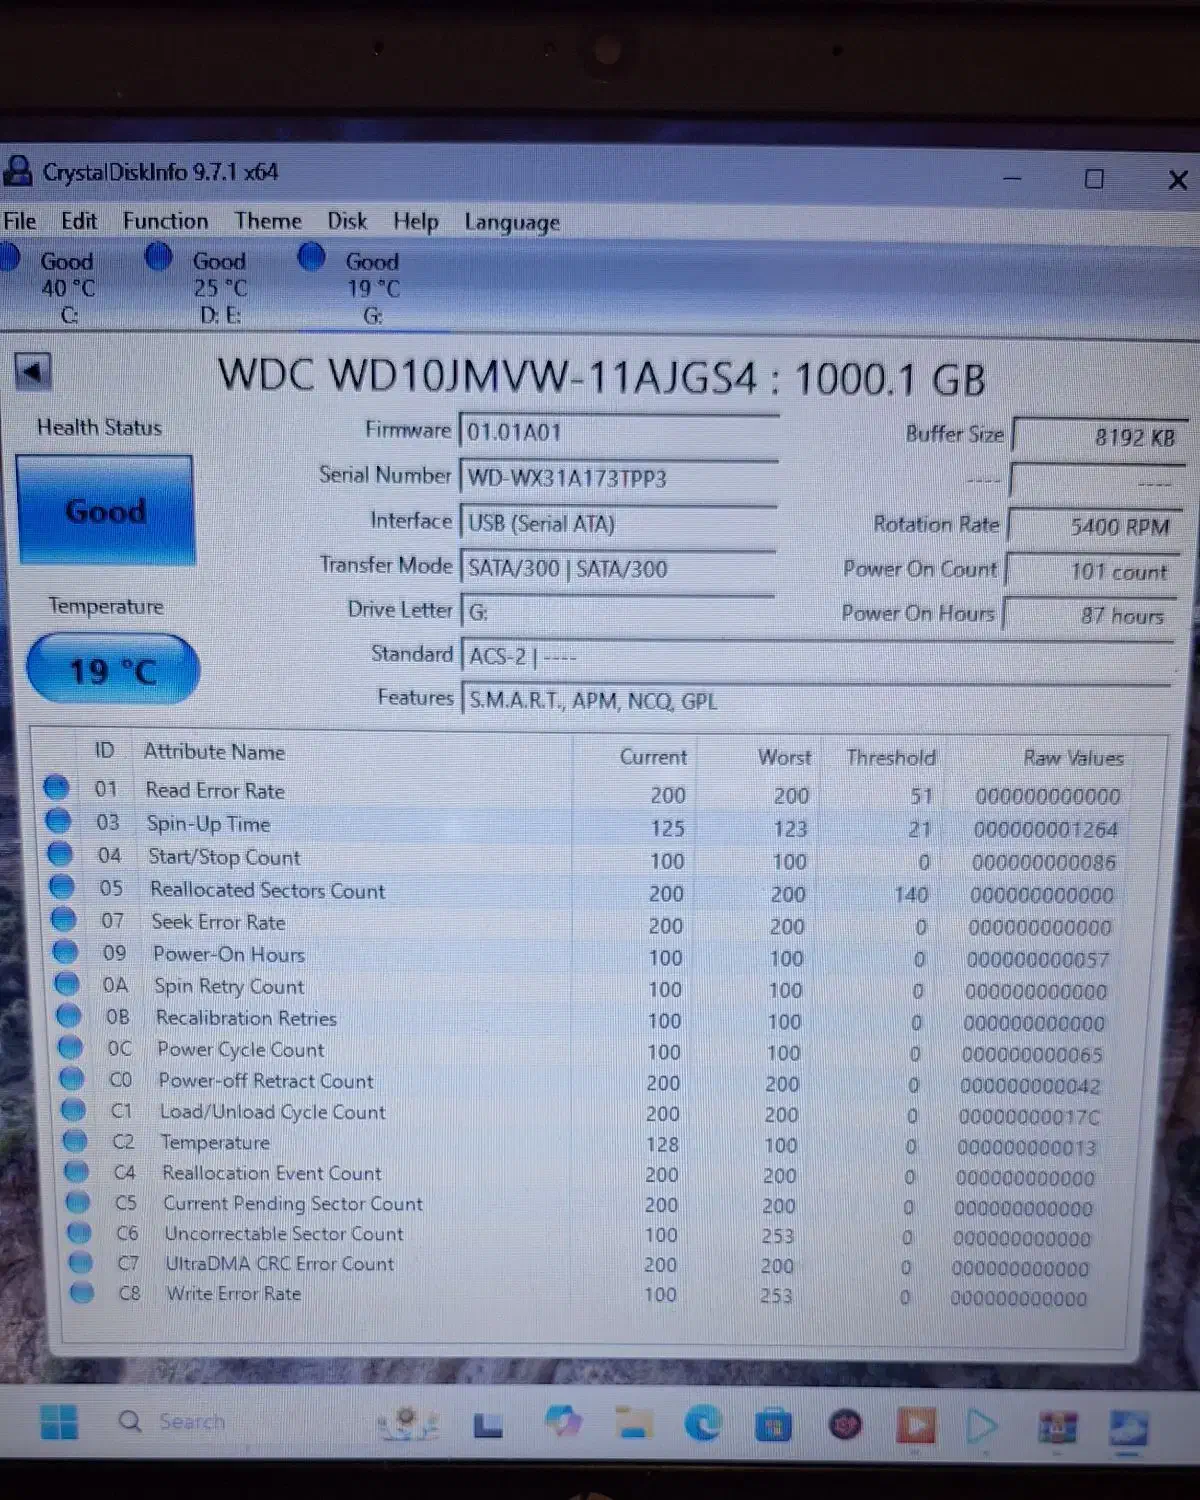
Task: Click the Serial Number field
Action: point(619,478)
